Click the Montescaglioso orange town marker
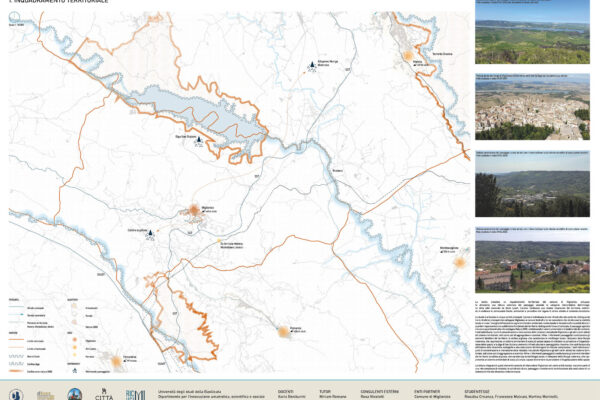600x400 pixels. pos(460,263)
